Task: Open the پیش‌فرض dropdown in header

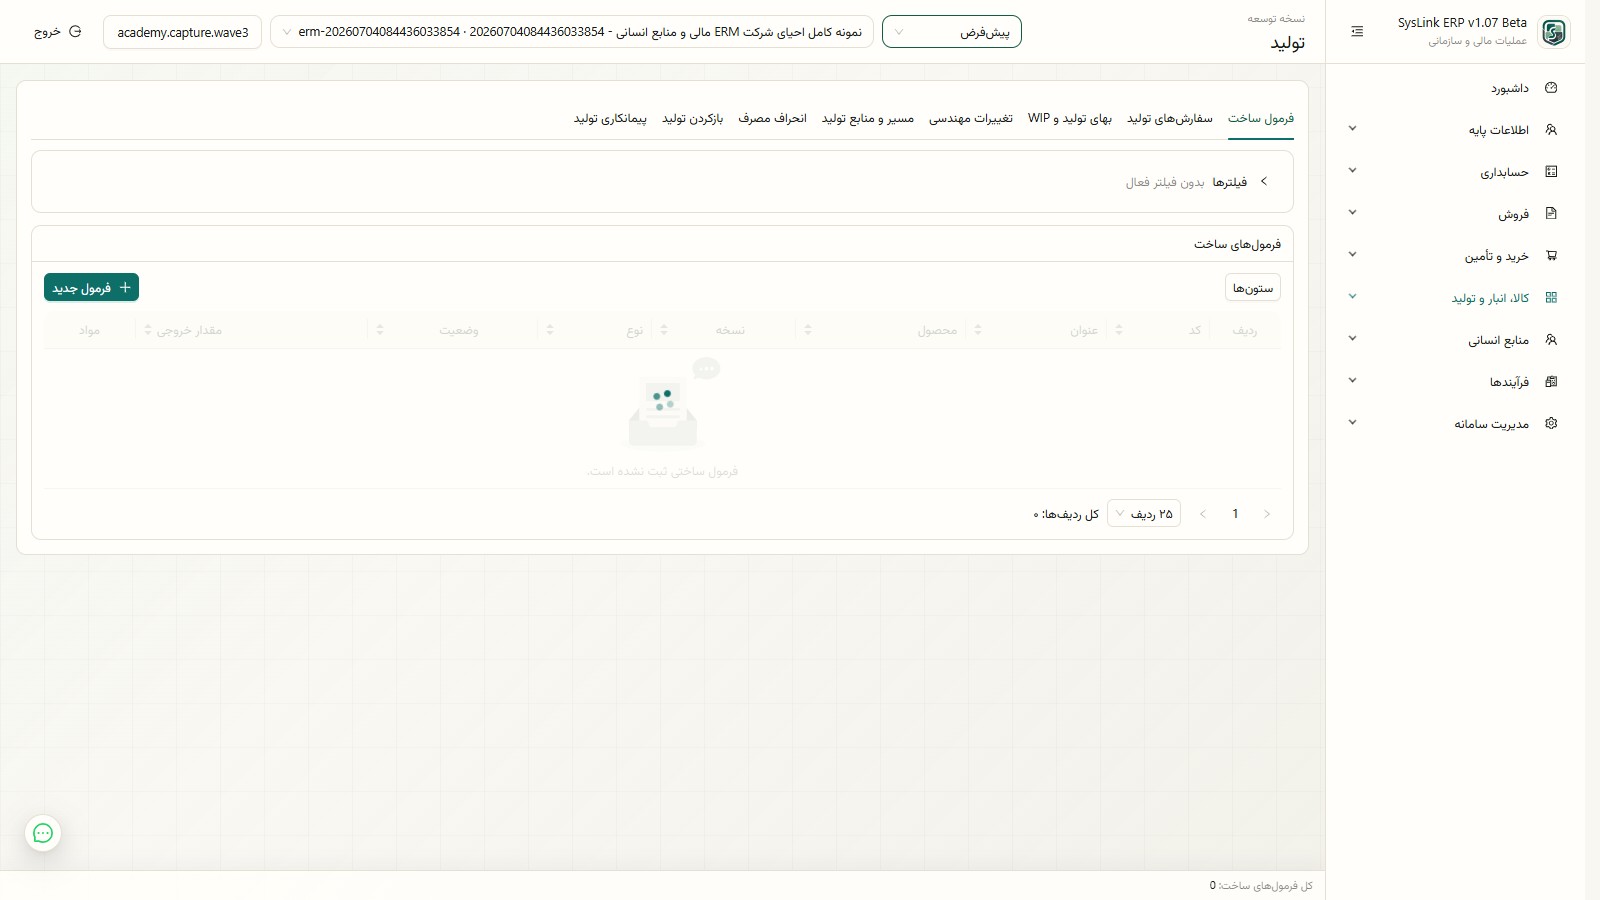Action: click(952, 32)
